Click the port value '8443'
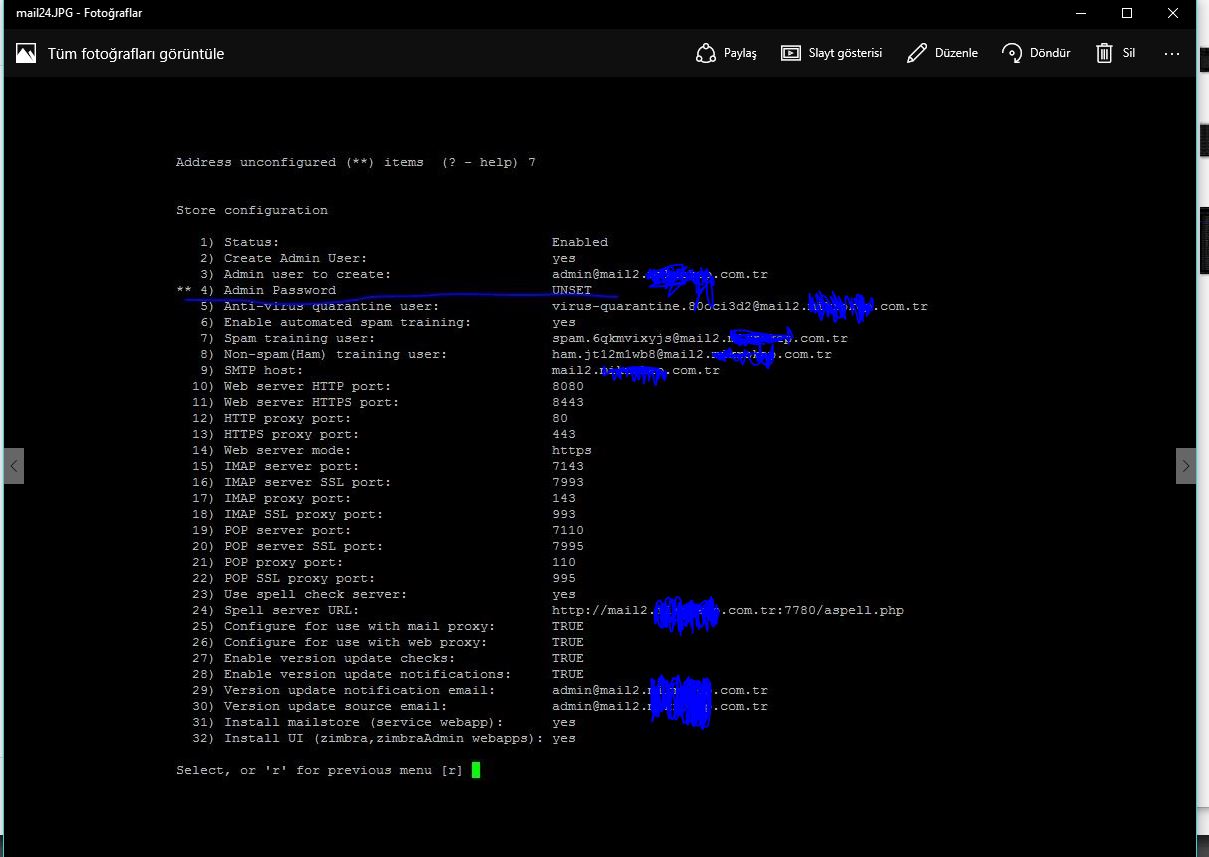 click(x=568, y=402)
